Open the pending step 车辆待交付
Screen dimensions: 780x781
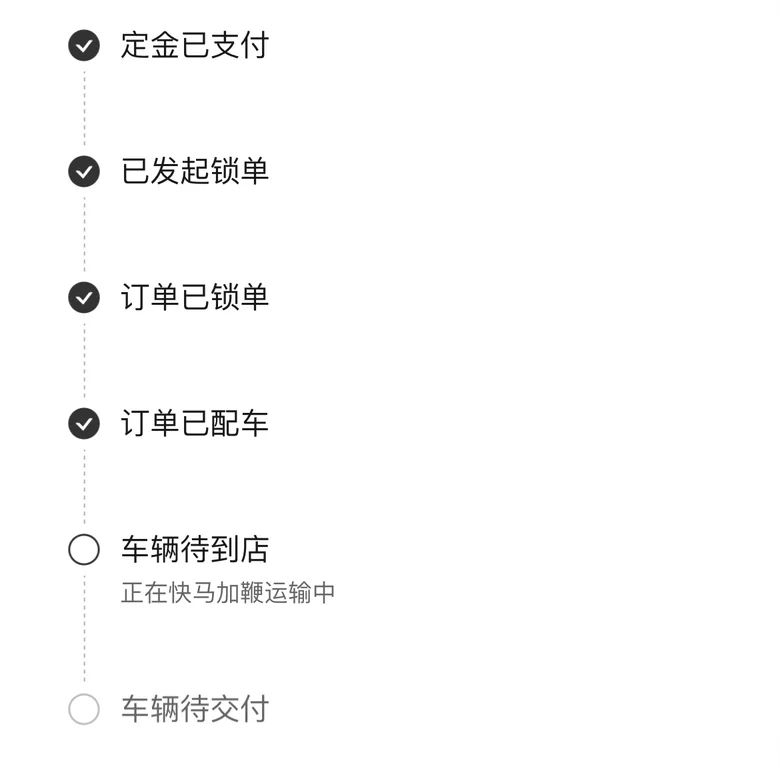[195, 709]
